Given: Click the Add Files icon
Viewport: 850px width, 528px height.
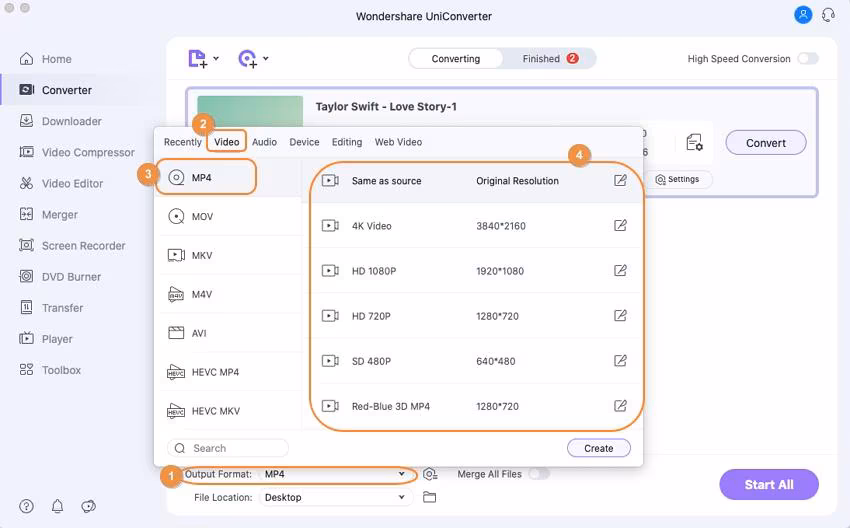Looking at the screenshot, I should 197,59.
